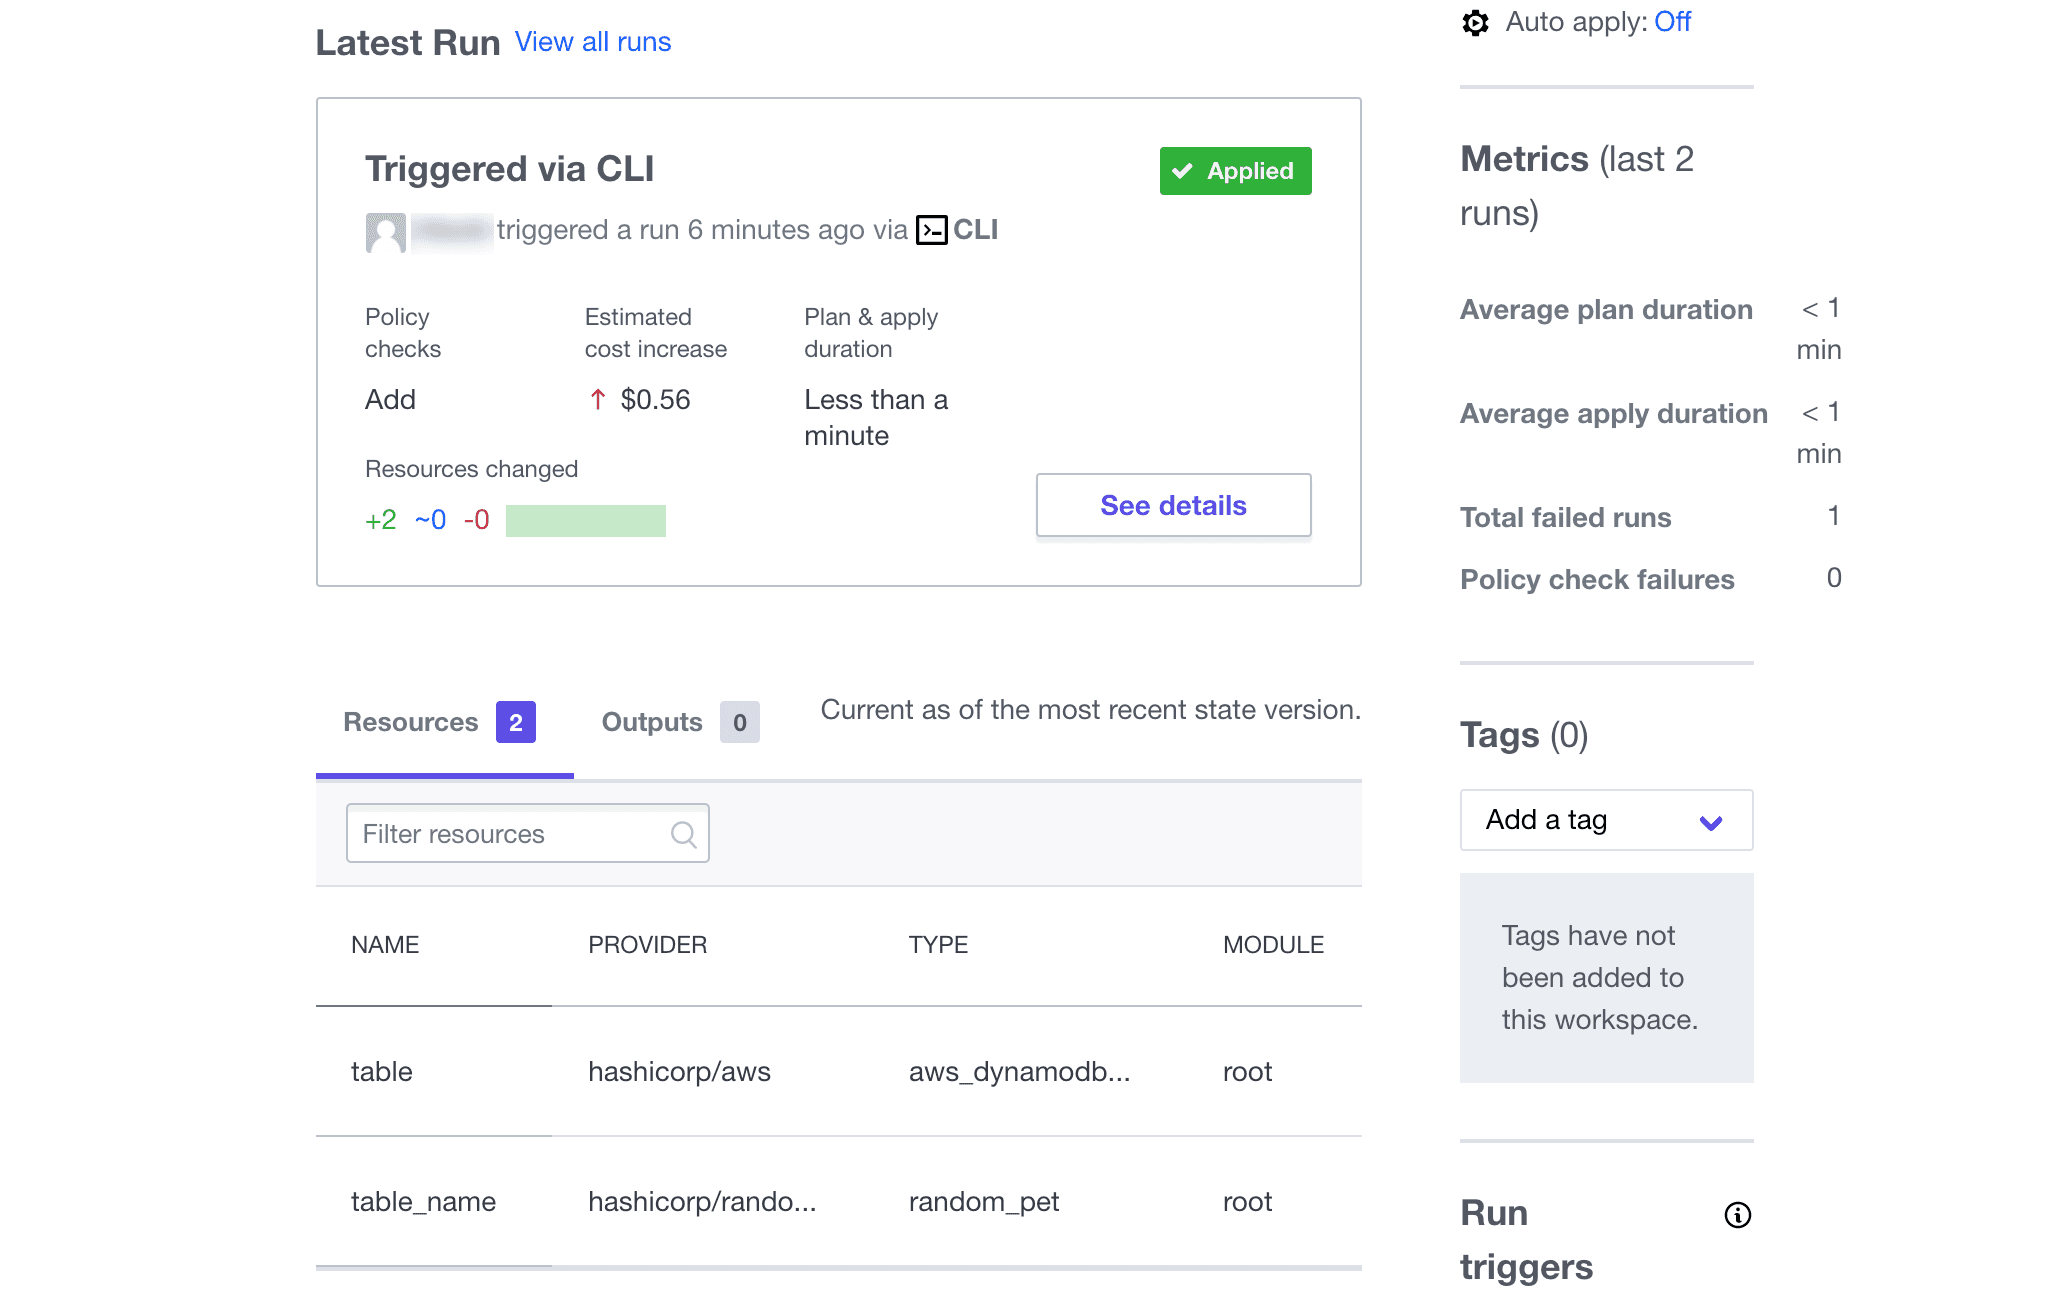Screen dimensions: 2054x1303
Task: Click the MODULE column header
Action: pyautogui.click(x=1274, y=945)
